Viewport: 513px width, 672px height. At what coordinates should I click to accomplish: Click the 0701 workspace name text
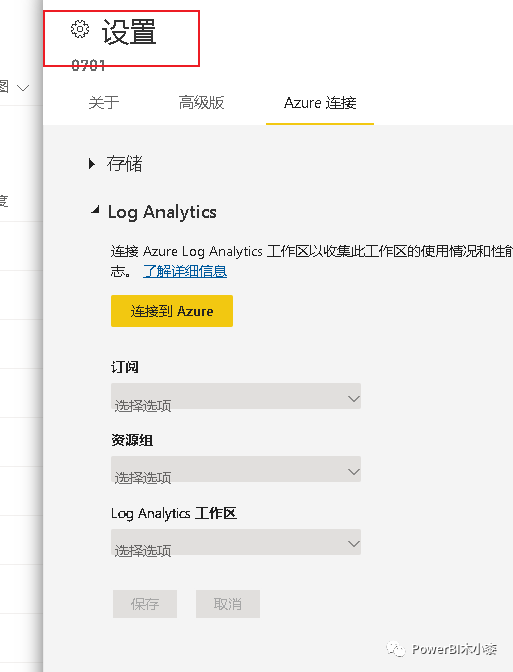88,65
